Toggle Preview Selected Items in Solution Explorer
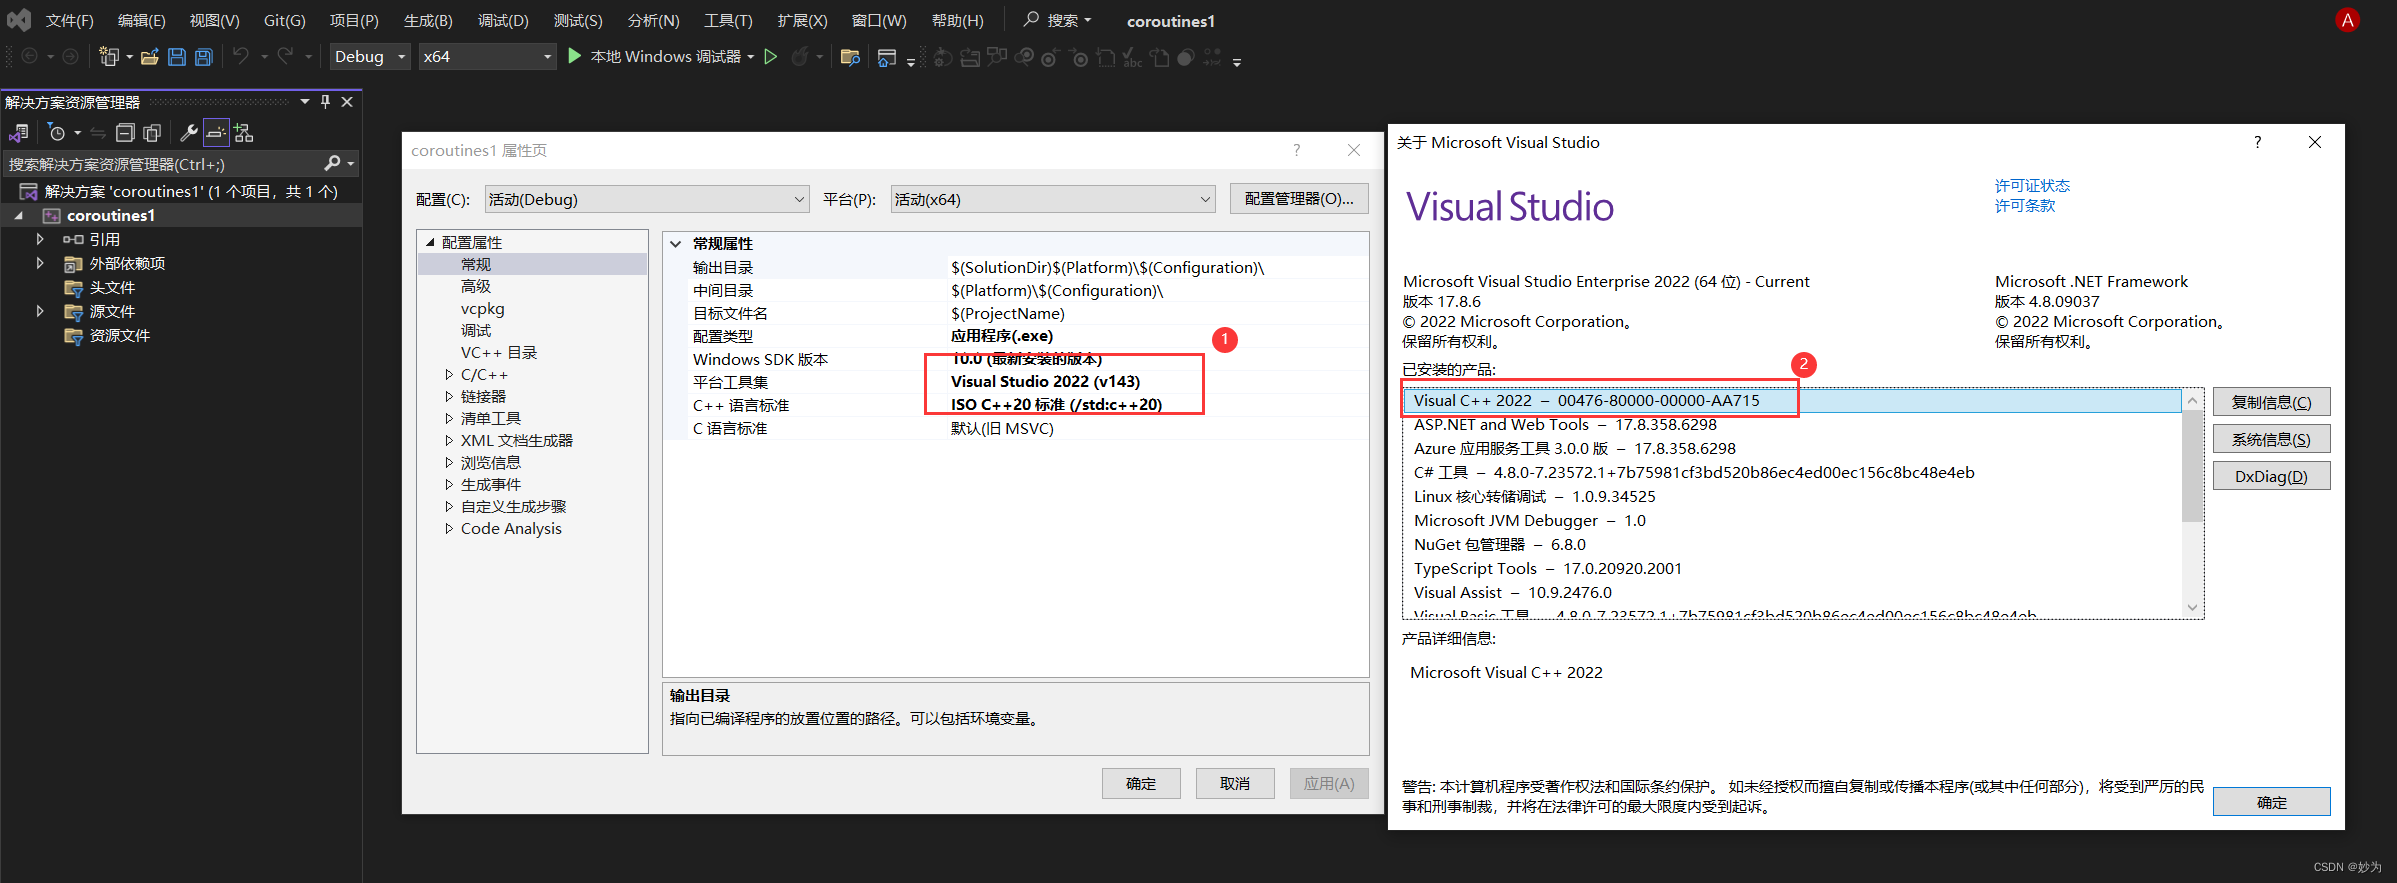The image size is (2397, 883). point(216,133)
